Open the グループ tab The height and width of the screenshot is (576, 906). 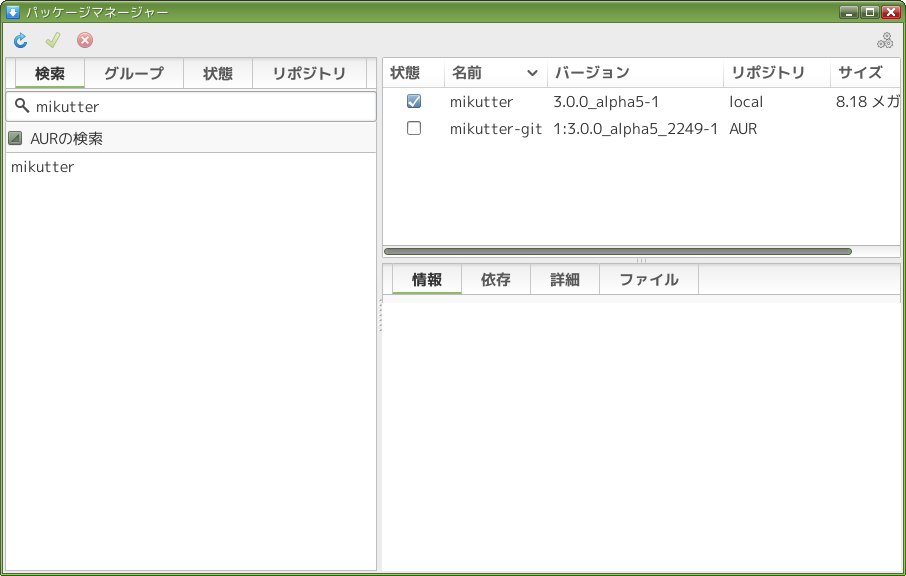click(x=134, y=73)
